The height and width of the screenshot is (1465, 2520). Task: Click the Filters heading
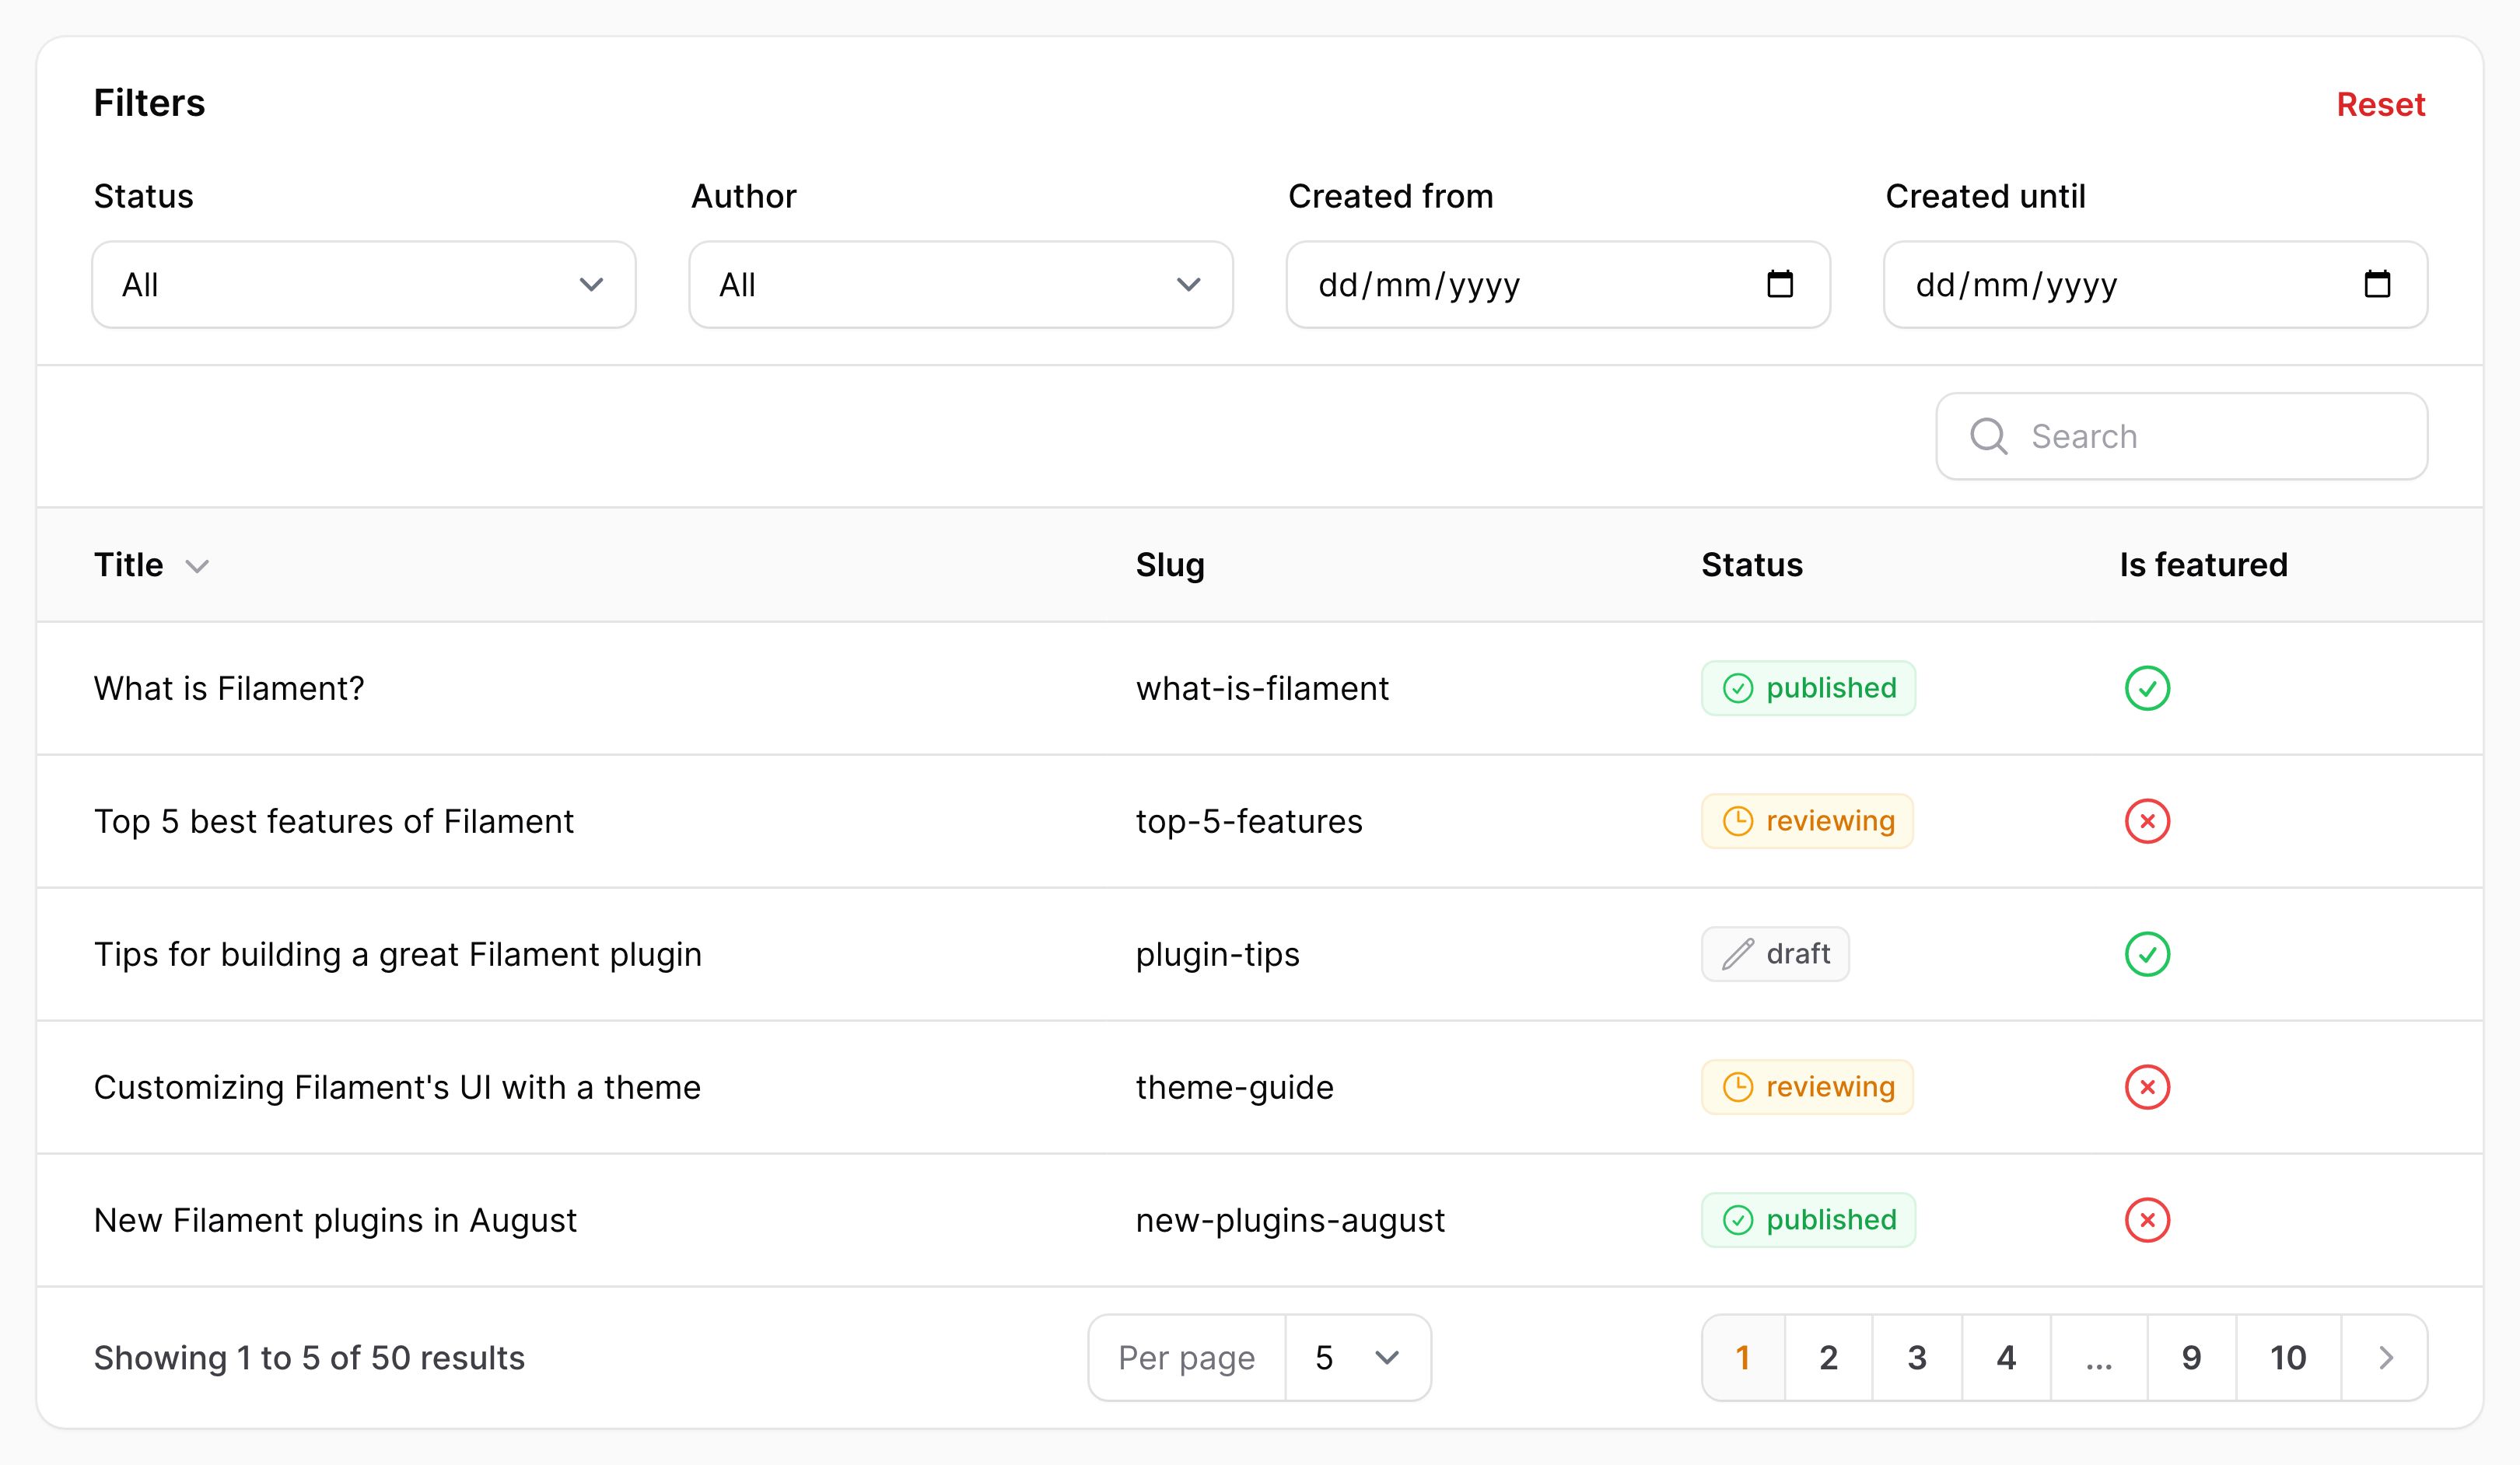149,103
